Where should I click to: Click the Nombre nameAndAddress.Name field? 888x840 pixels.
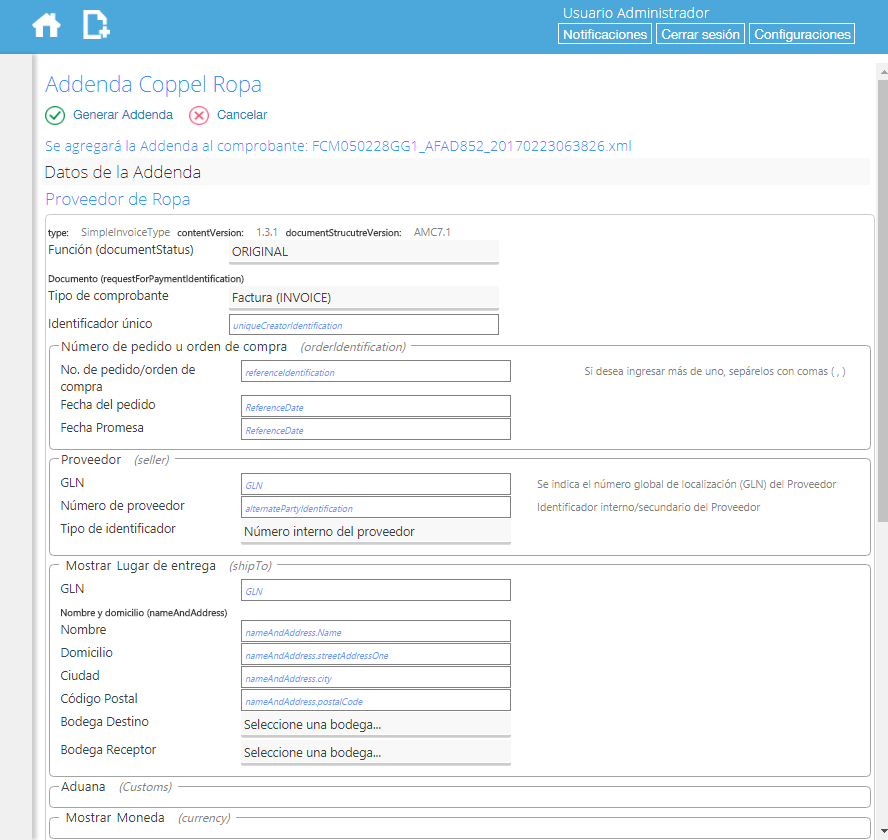click(x=375, y=632)
